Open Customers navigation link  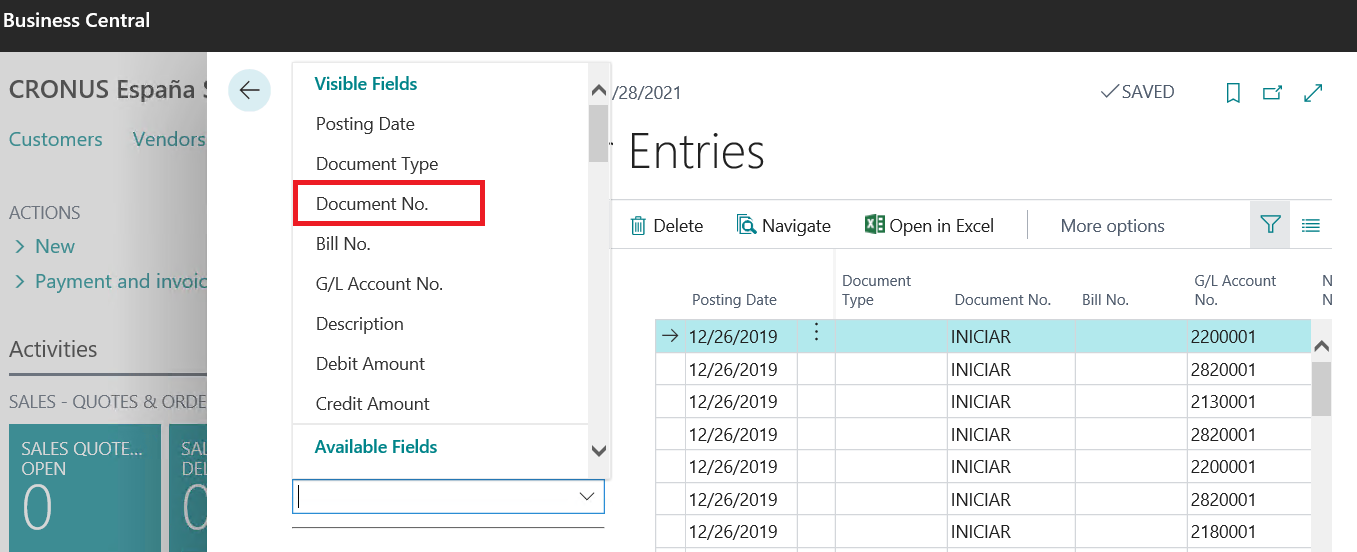tap(55, 139)
